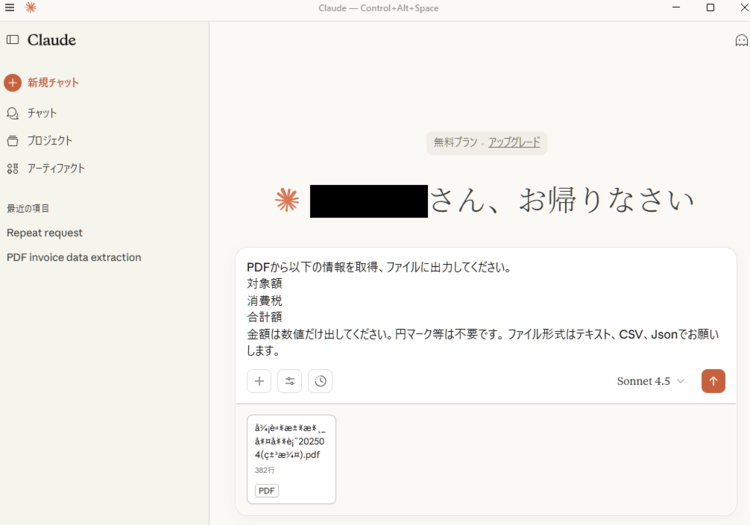The image size is (750, 525).
Task: Collapse the sidebar with panel icon
Action: tap(13, 40)
